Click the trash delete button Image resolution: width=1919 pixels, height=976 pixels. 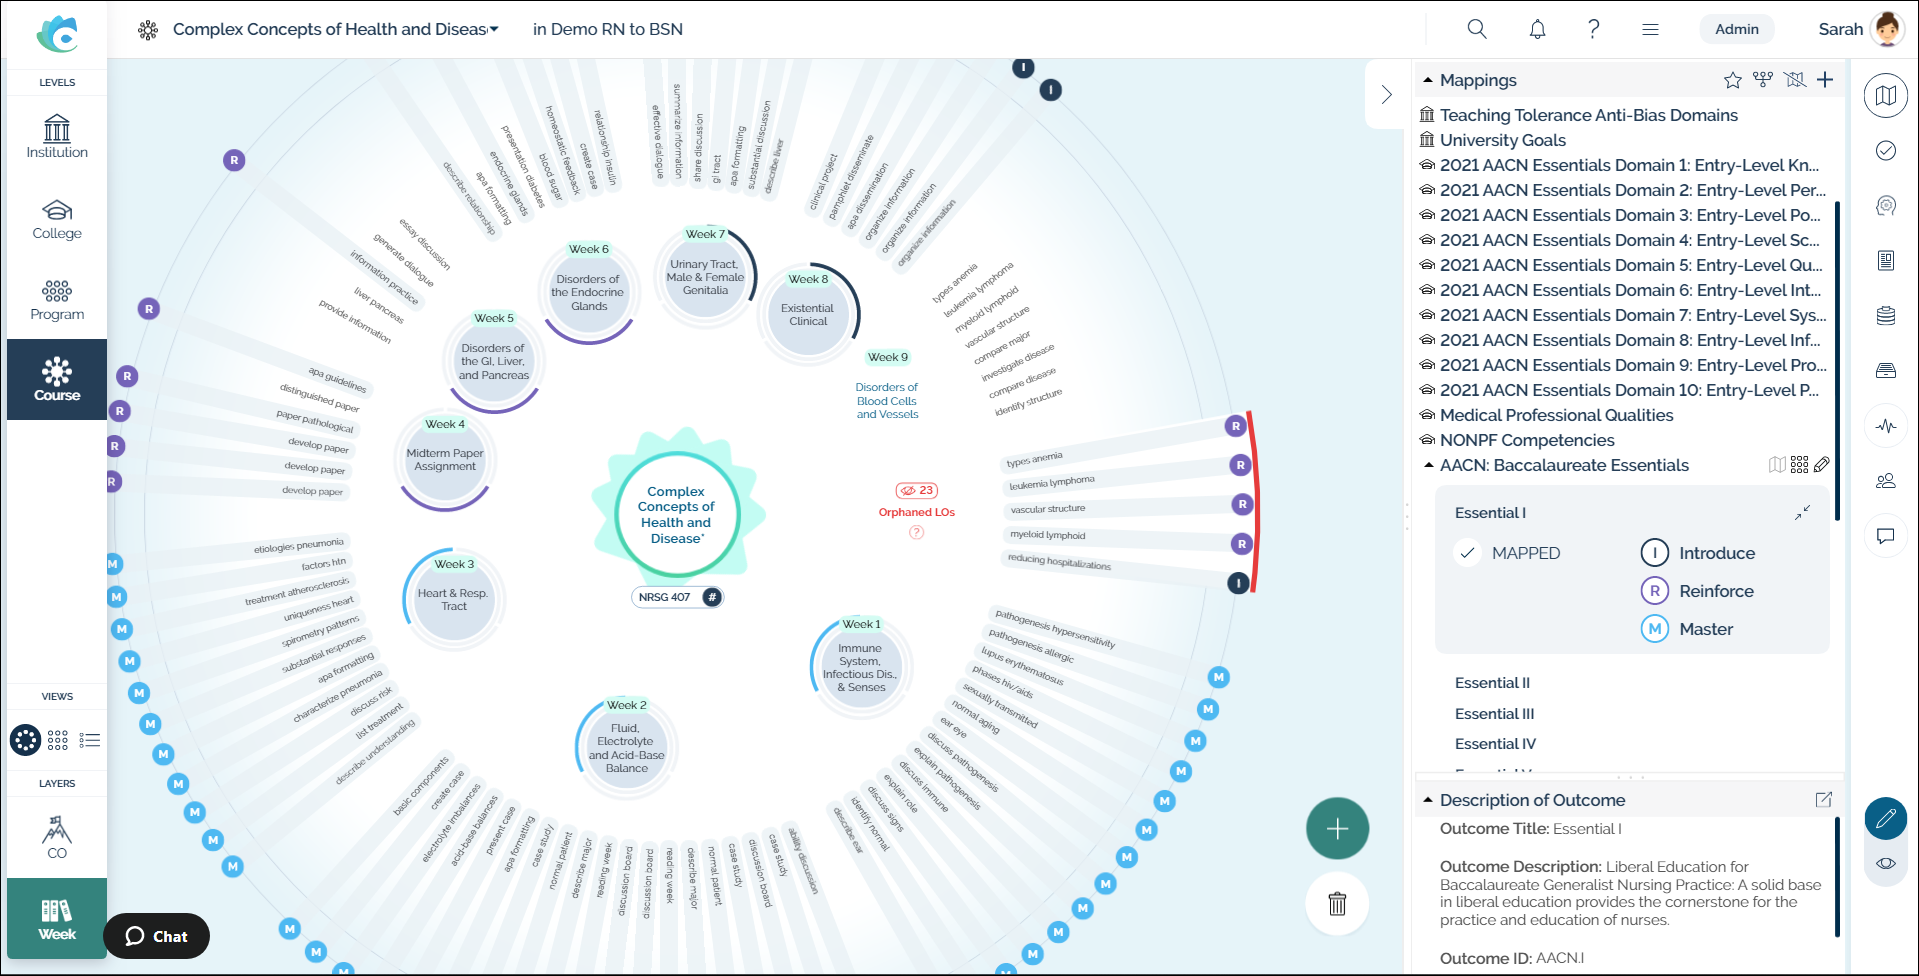1337,904
